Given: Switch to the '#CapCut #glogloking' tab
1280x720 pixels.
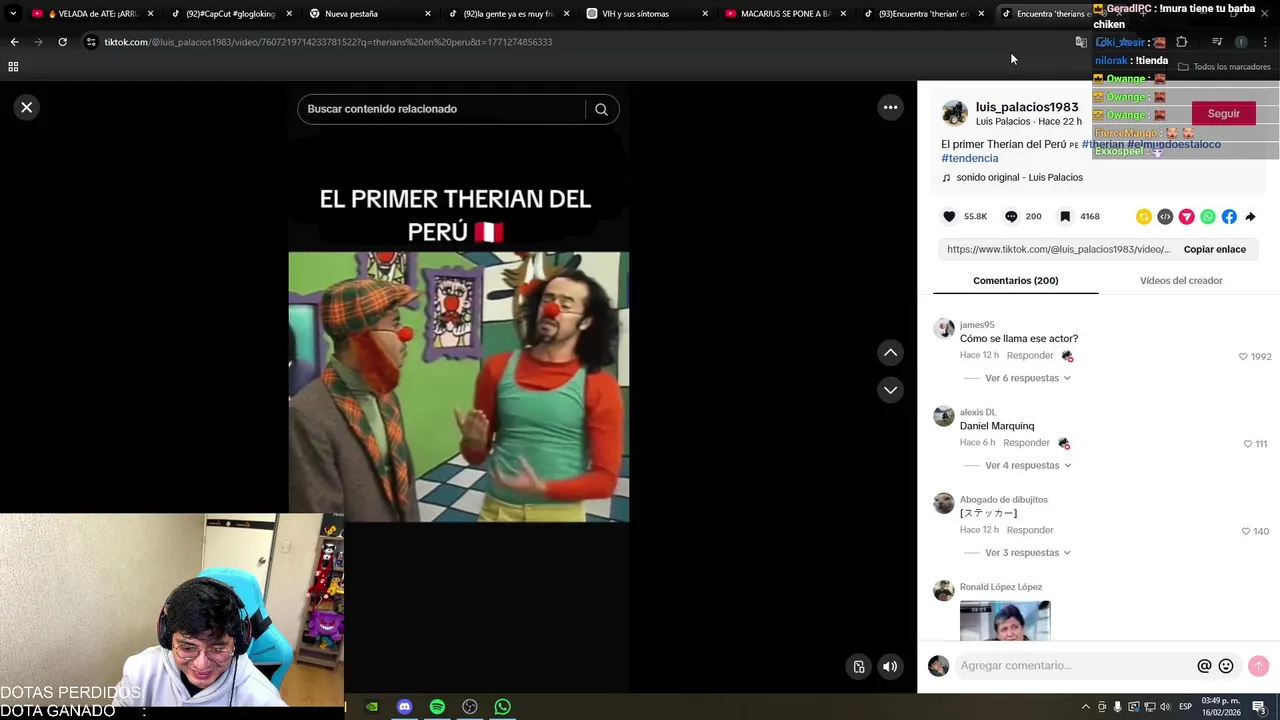Looking at the screenshot, I should click(x=231, y=14).
